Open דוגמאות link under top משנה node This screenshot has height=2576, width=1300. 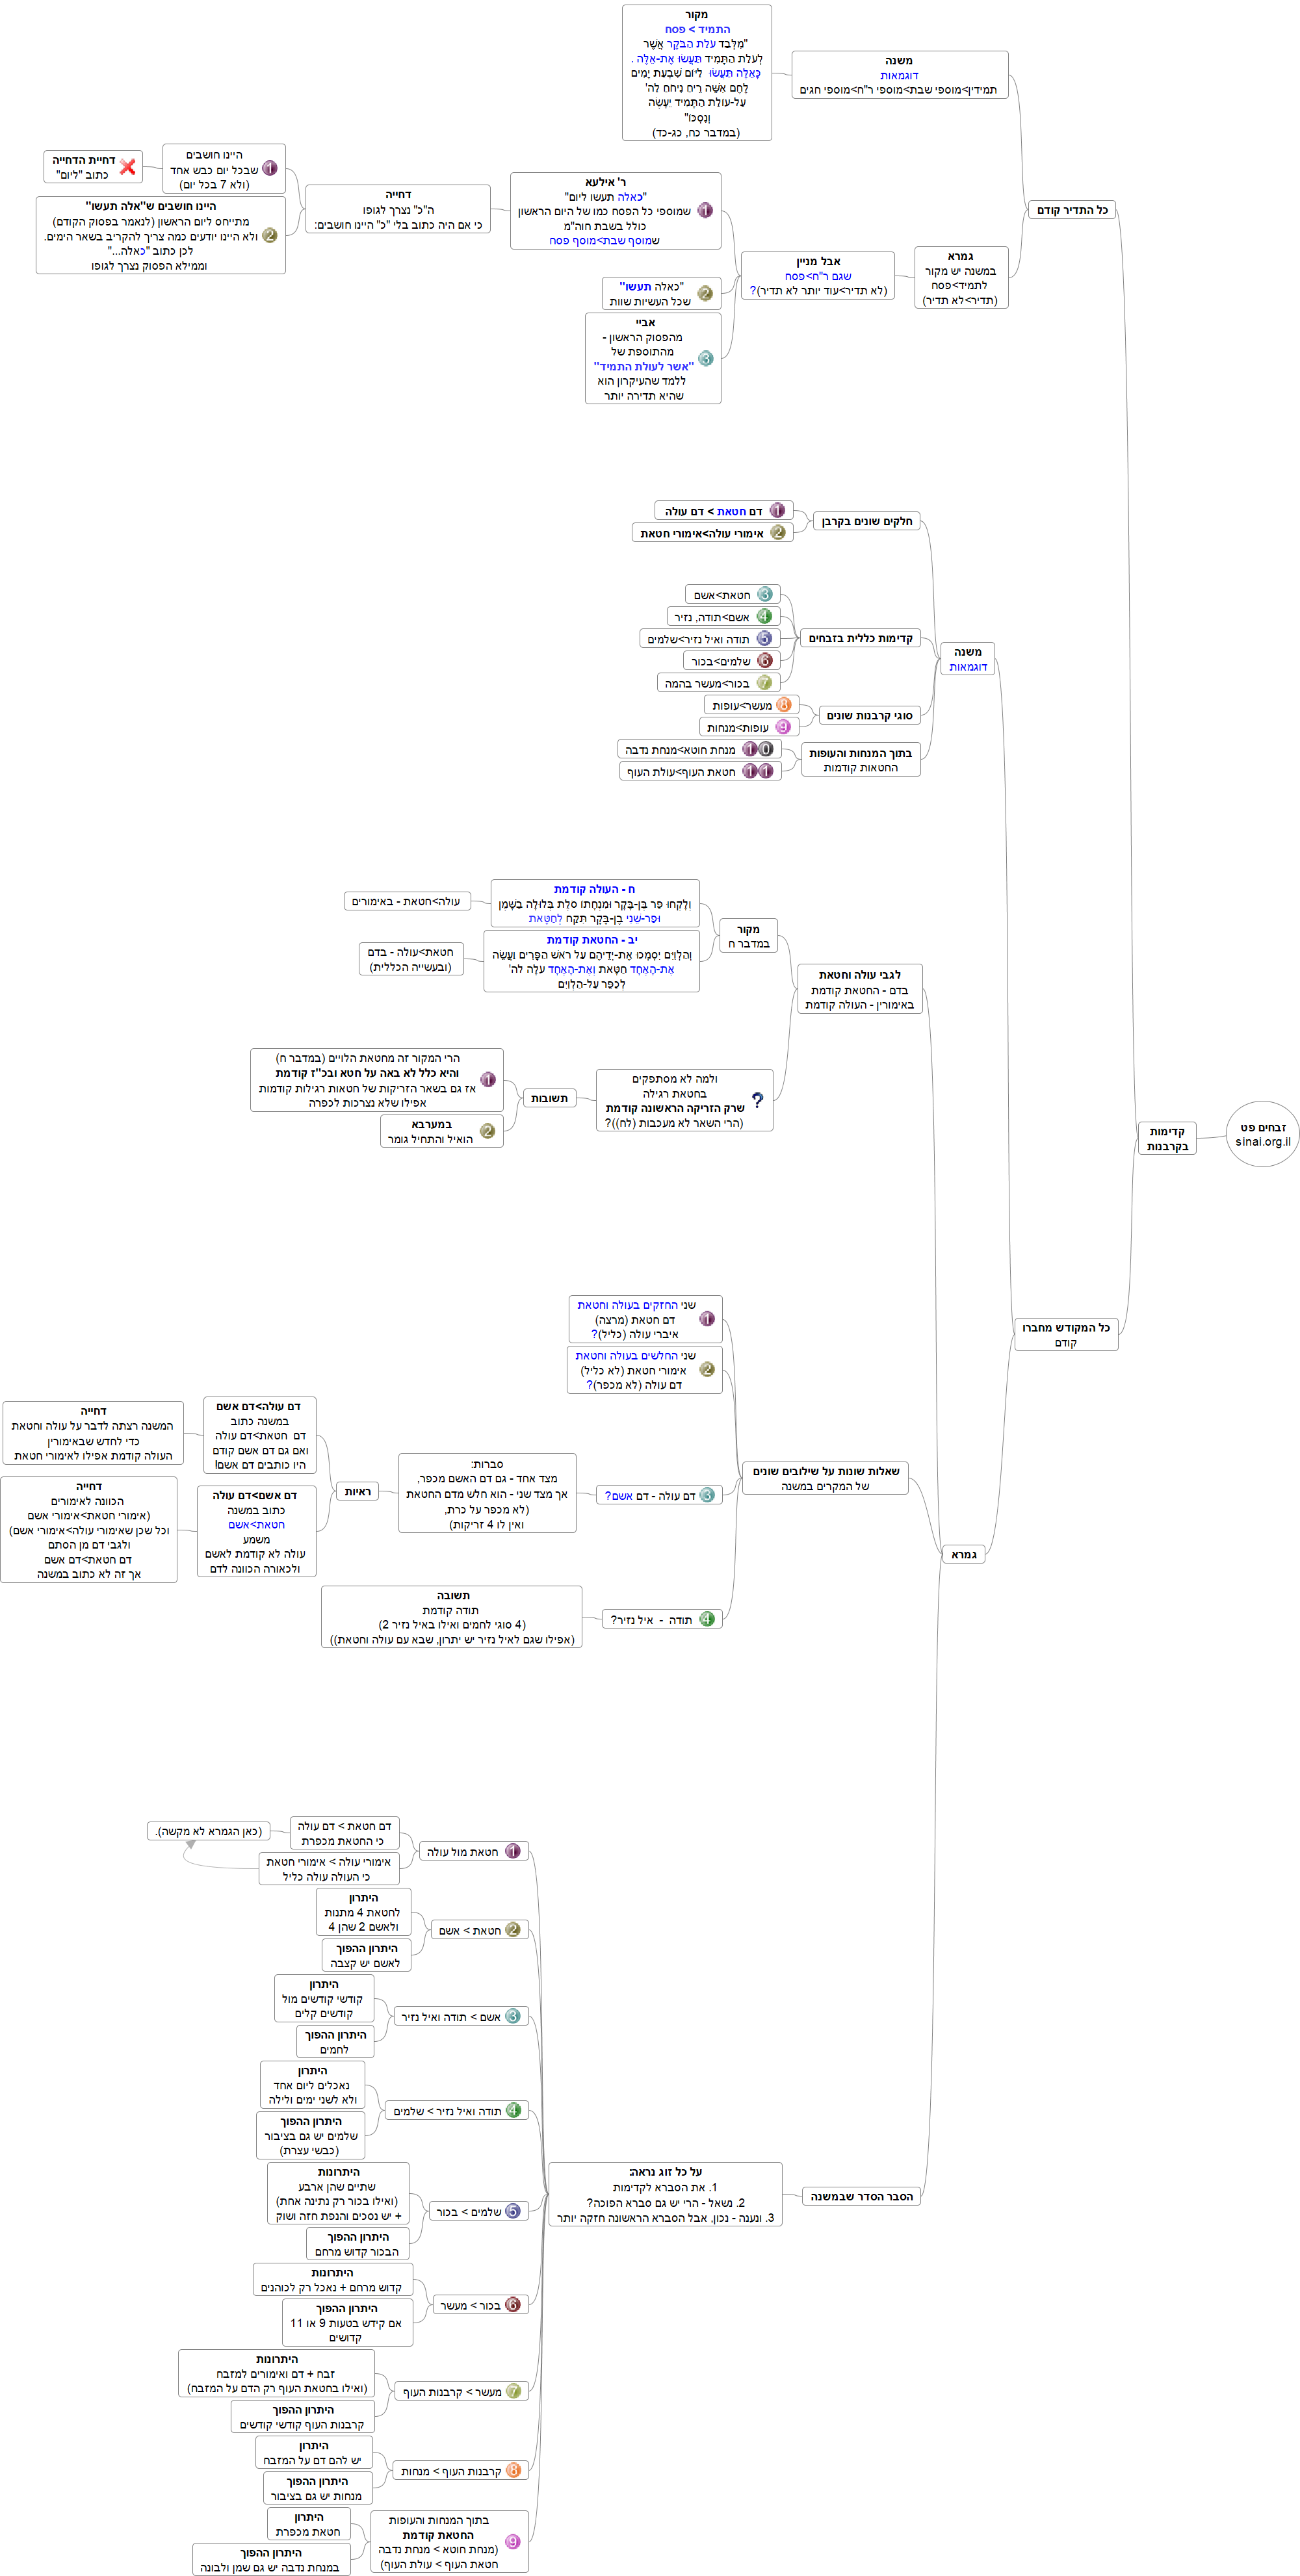point(899,76)
